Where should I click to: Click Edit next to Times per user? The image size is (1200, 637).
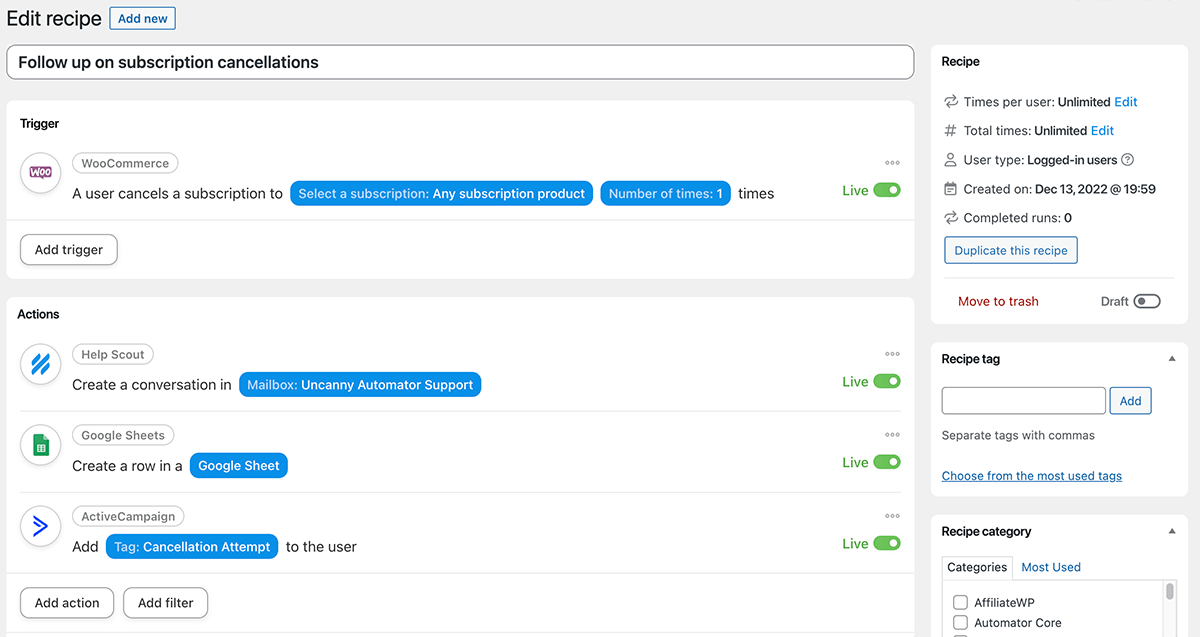(x=1126, y=102)
